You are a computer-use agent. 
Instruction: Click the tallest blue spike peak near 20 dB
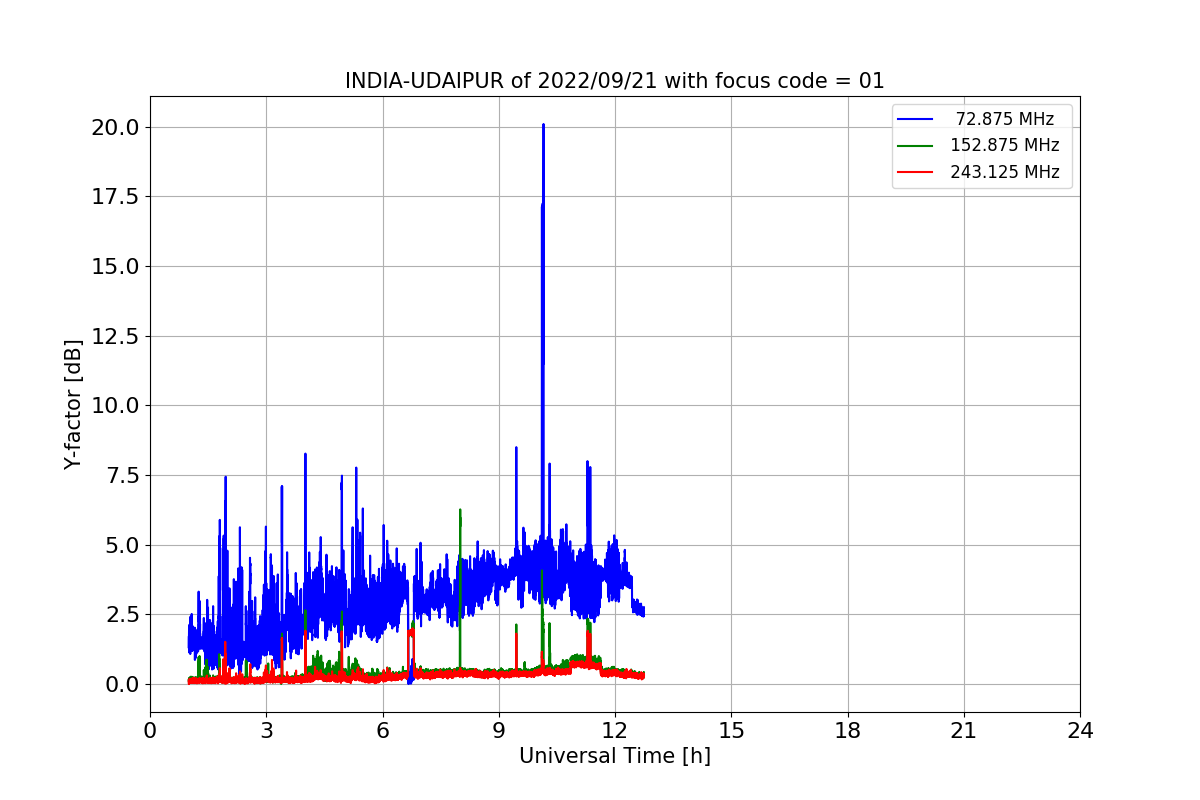click(x=543, y=126)
